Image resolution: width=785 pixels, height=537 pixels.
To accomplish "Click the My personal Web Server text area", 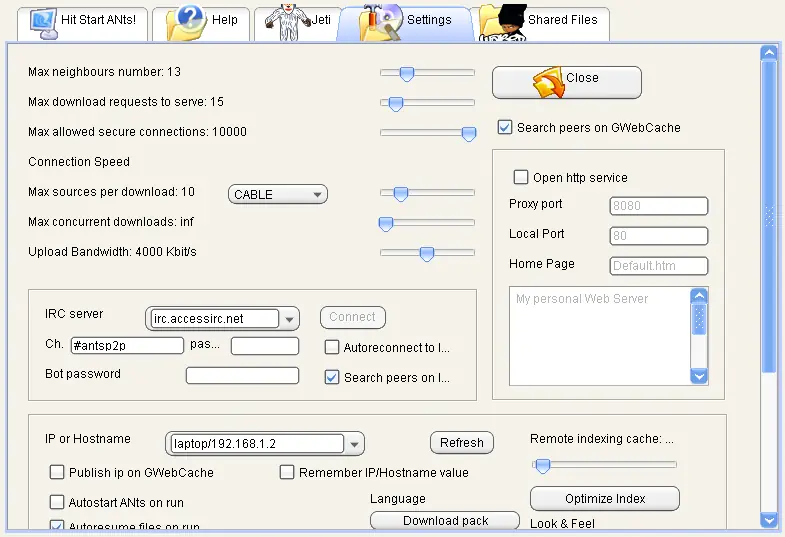I will coord(600,336).
